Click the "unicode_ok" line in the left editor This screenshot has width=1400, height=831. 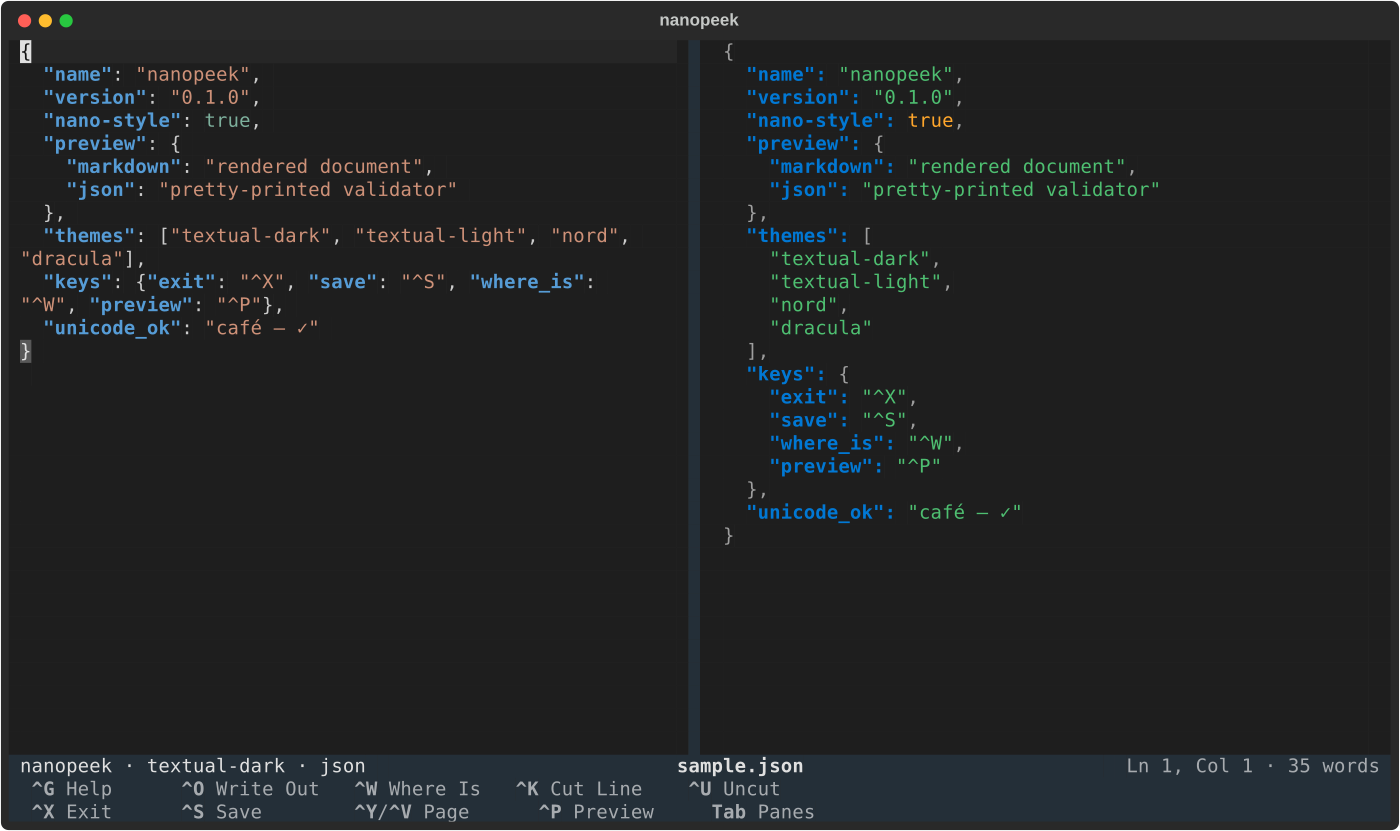(x=181, y=328)
